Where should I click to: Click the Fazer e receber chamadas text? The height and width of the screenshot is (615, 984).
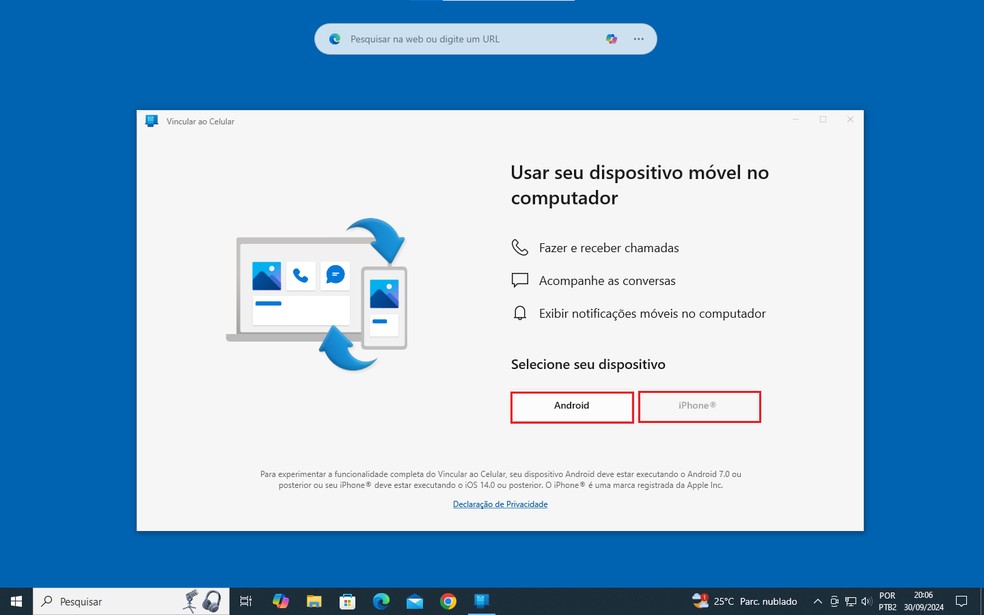point(609,248)
